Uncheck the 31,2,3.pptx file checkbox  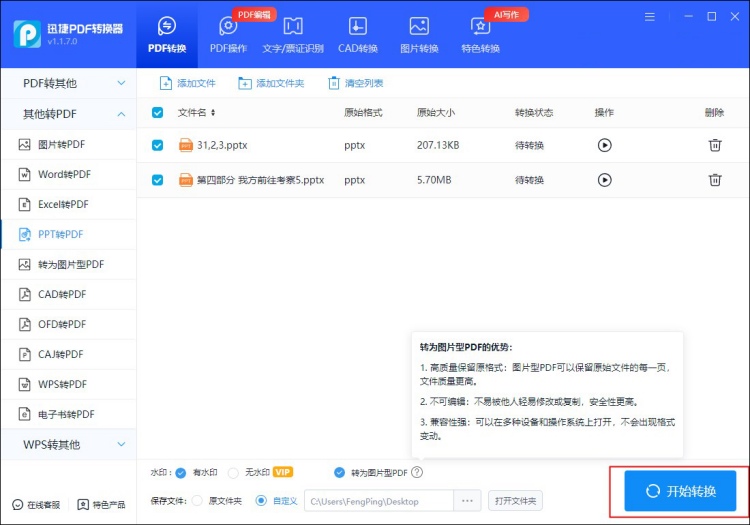157,145
